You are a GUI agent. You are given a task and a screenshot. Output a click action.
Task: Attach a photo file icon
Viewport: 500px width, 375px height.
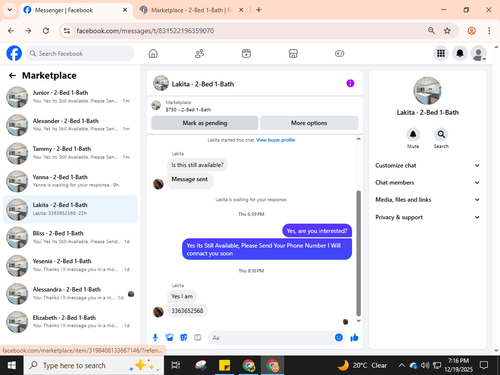169,338
